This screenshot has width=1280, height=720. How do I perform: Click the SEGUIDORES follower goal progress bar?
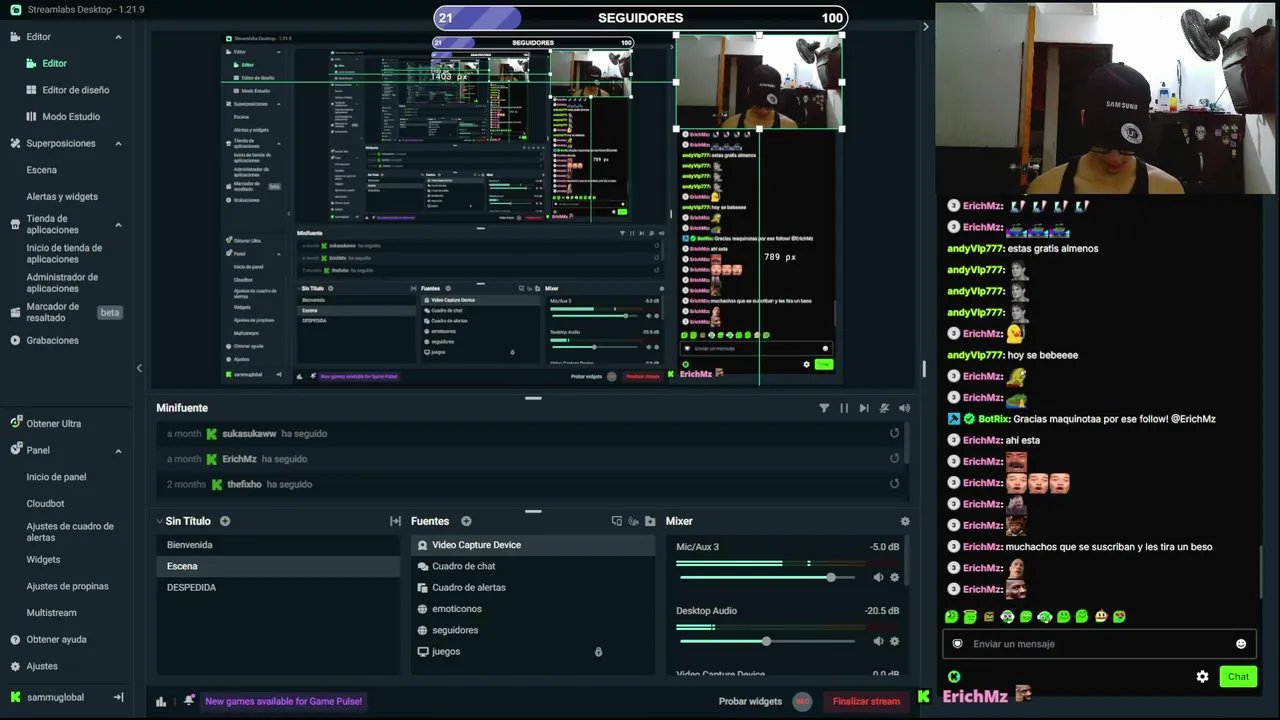pyautogui.click(x=640, y=18)
